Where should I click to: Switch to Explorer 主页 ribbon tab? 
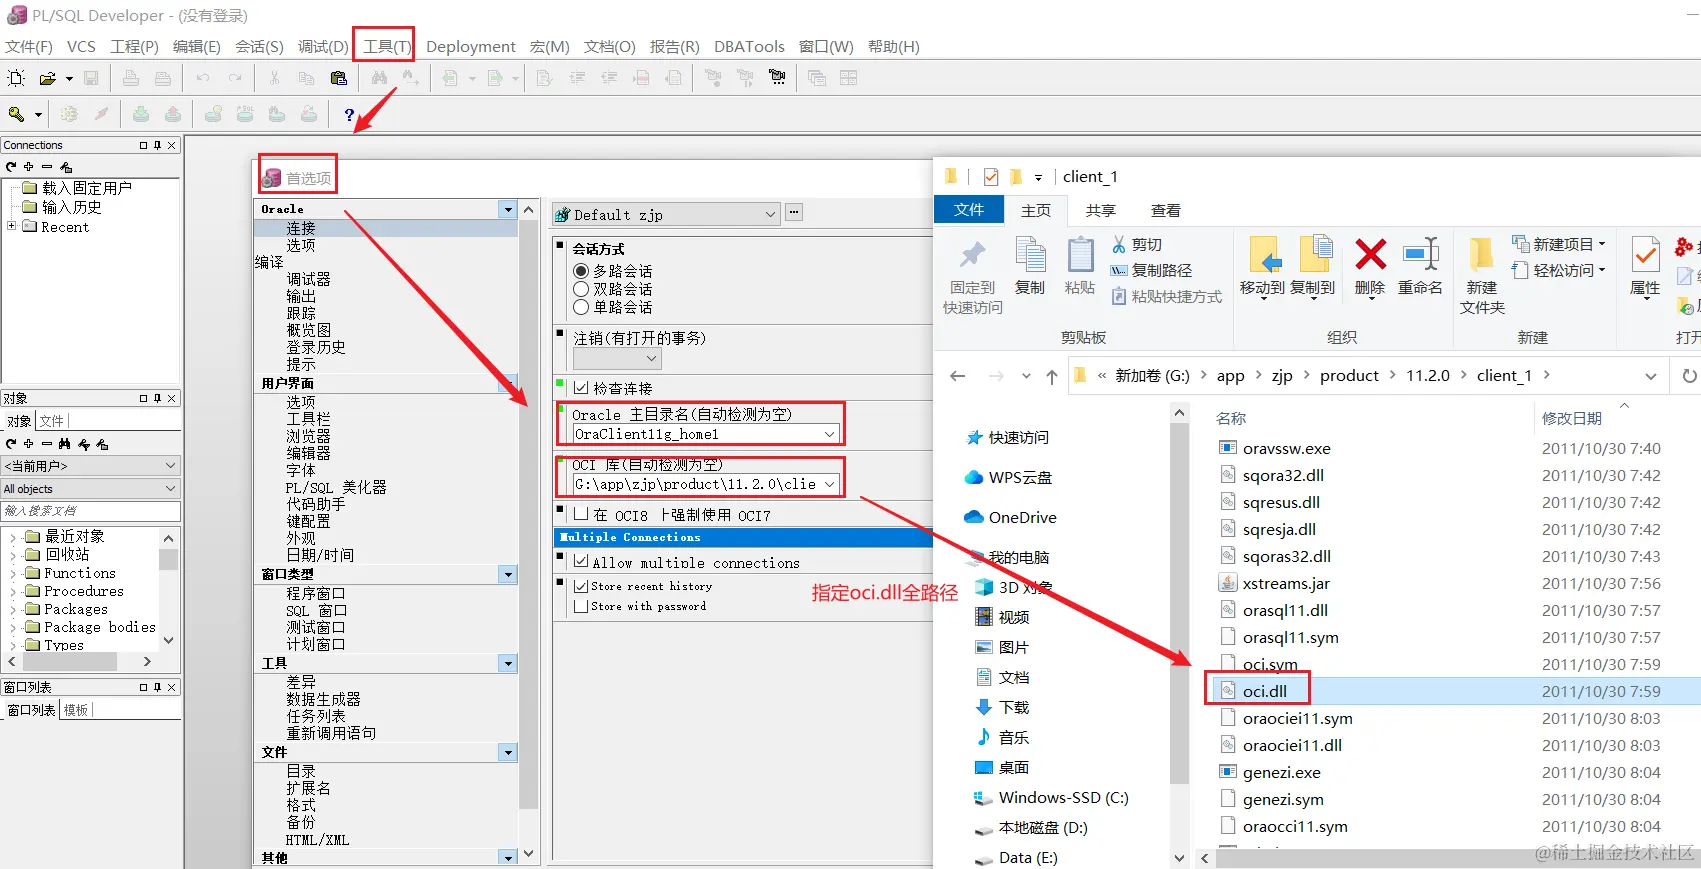pos(1036,210)
